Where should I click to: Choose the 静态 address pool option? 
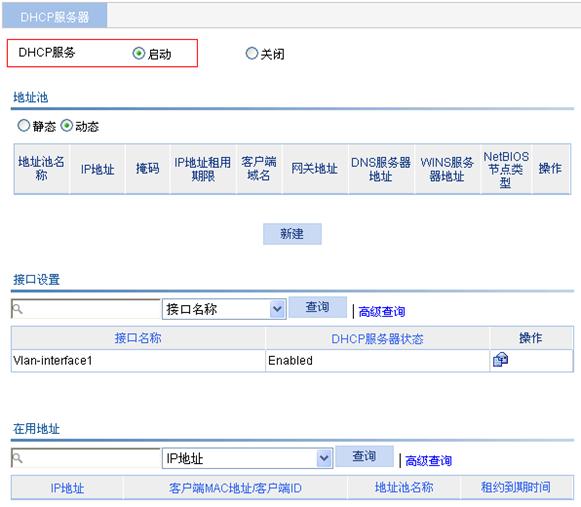(x=23, y=126)
